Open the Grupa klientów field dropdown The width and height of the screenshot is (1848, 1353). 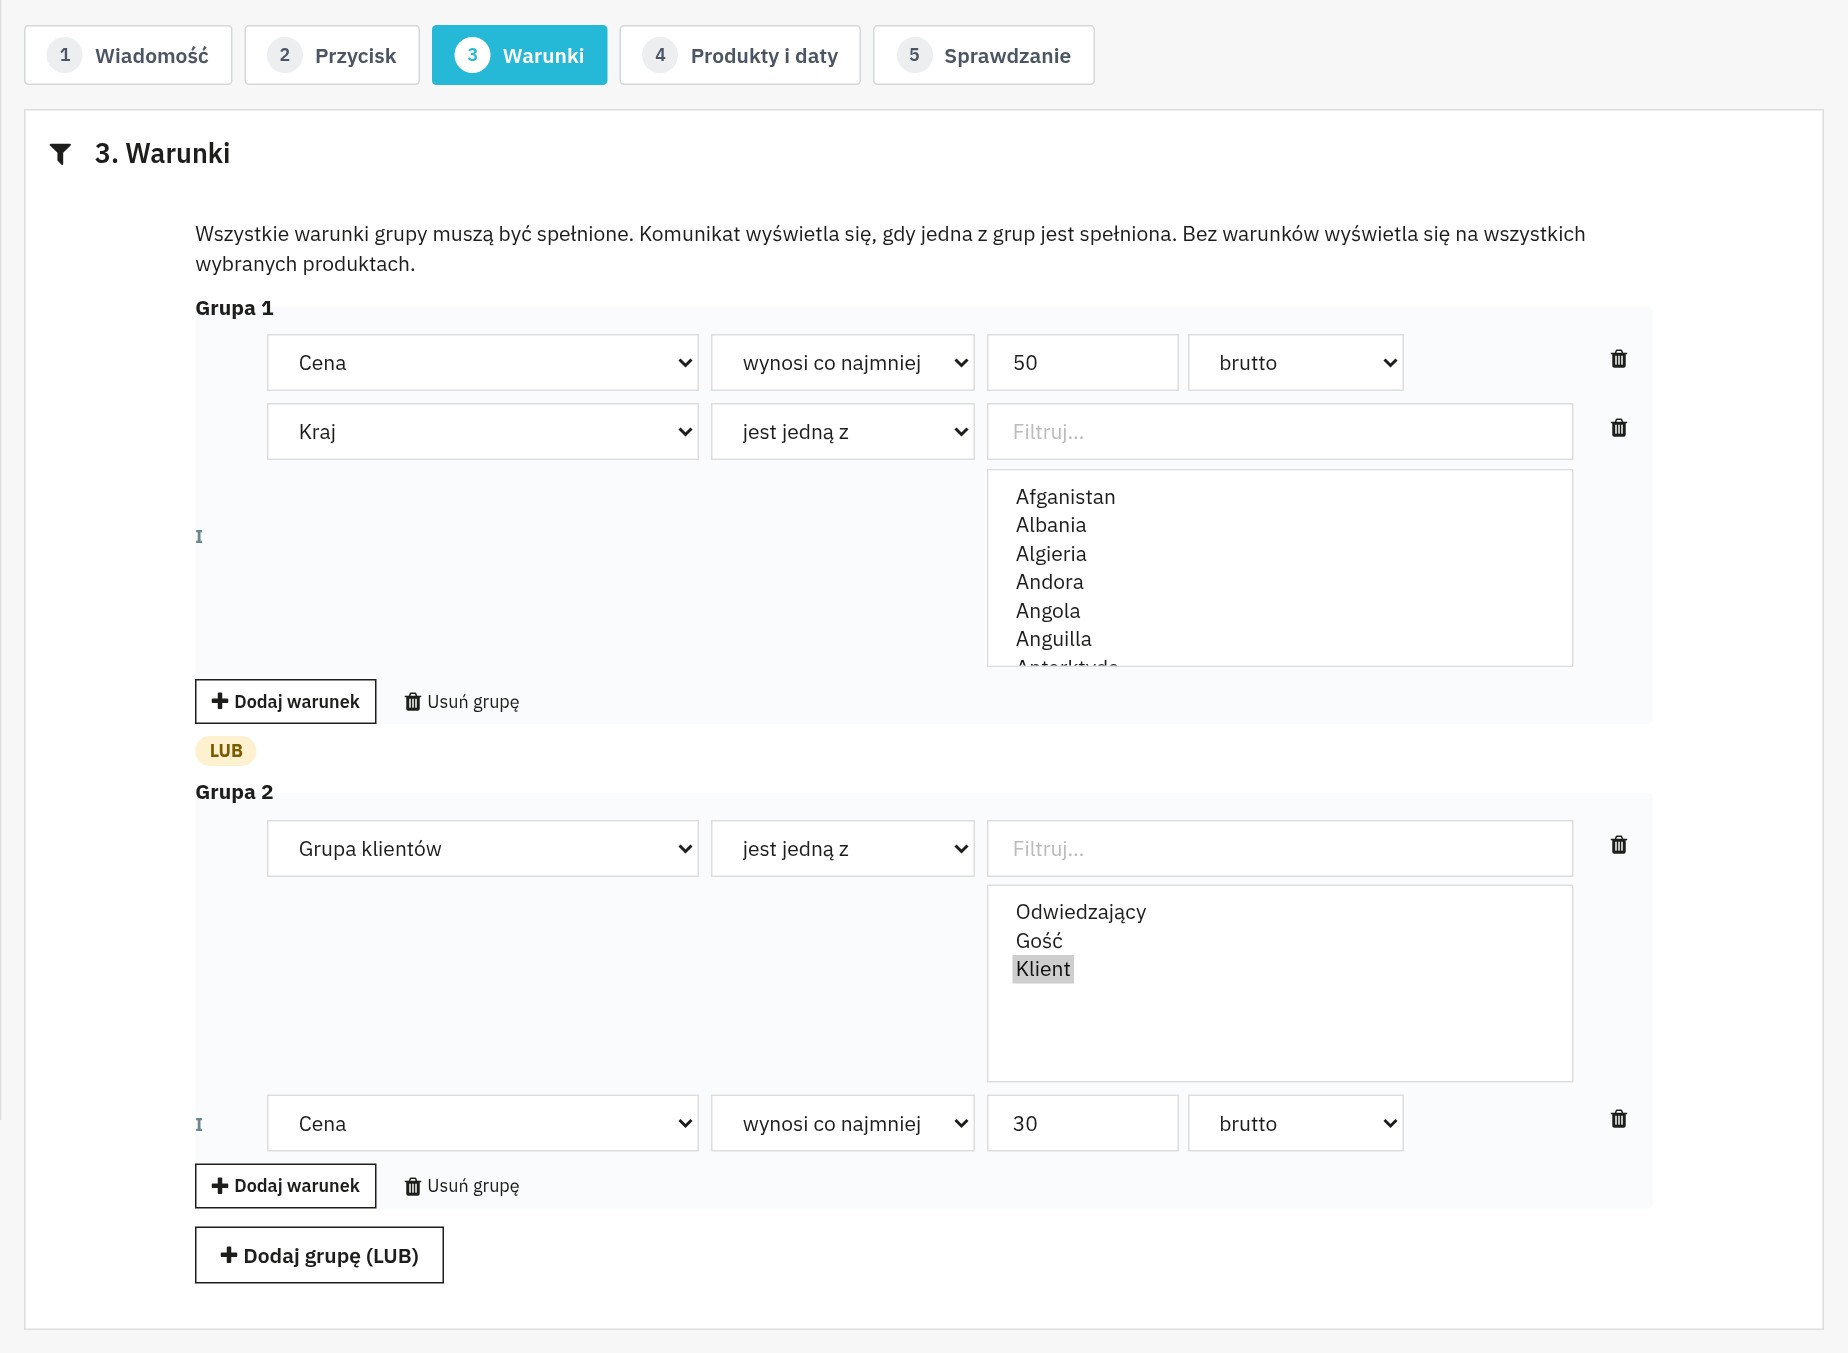tap(483, 848)
